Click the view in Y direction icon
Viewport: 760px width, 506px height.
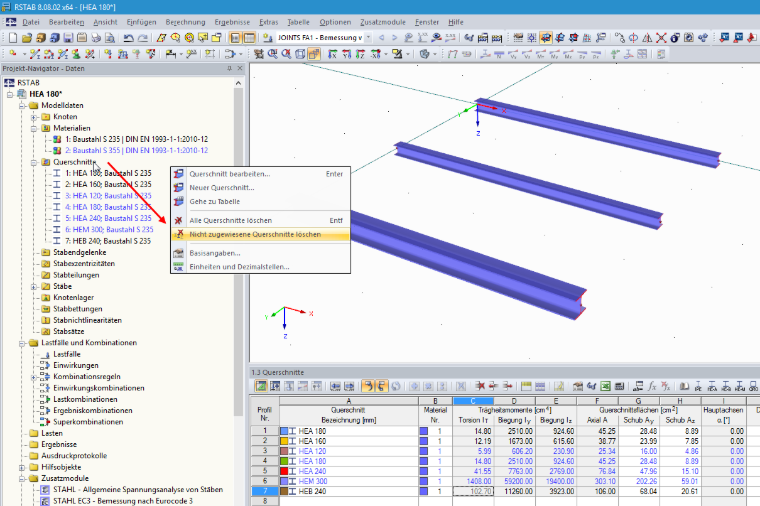point(347,54)
